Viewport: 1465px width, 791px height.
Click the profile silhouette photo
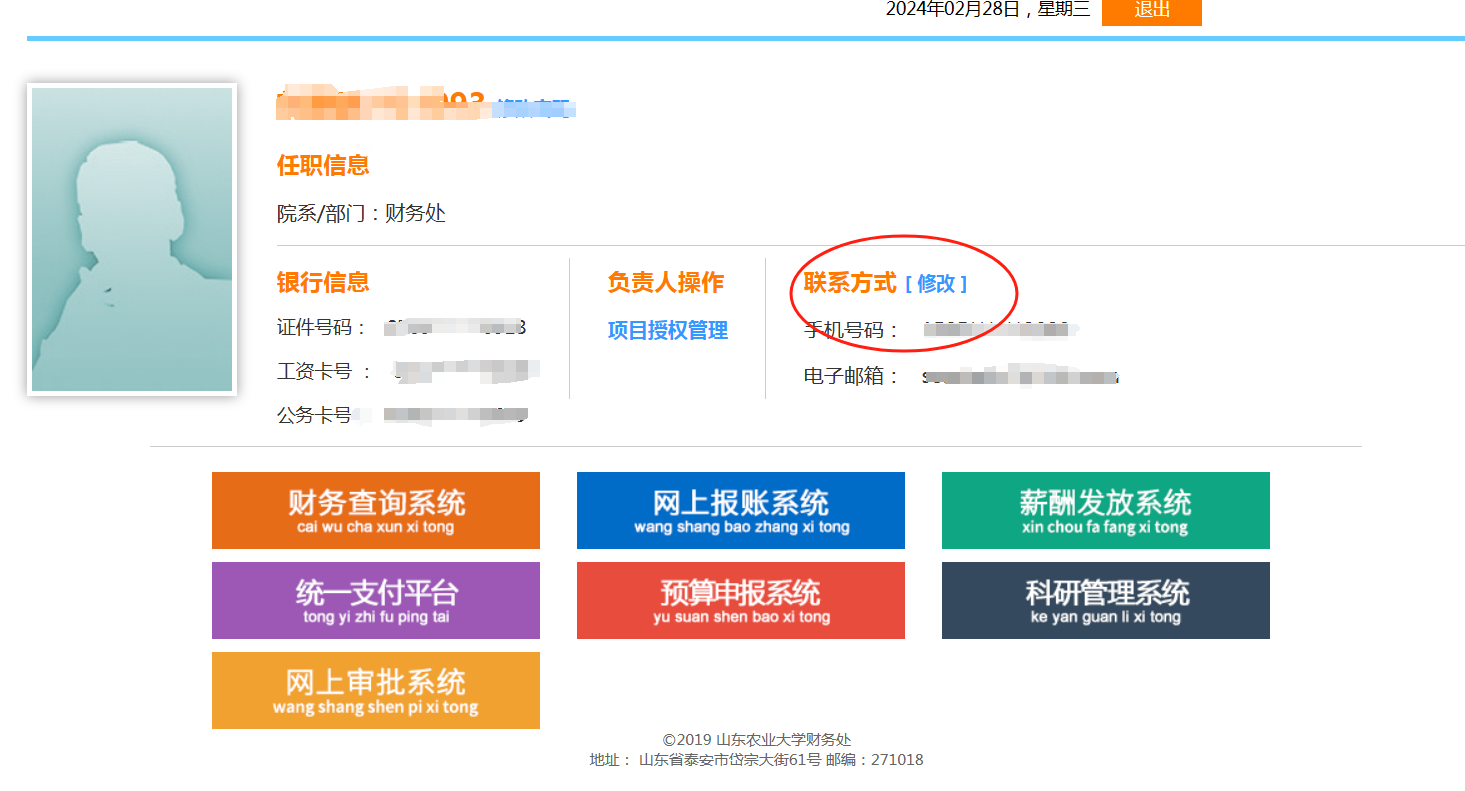click(x=132, y=239)
